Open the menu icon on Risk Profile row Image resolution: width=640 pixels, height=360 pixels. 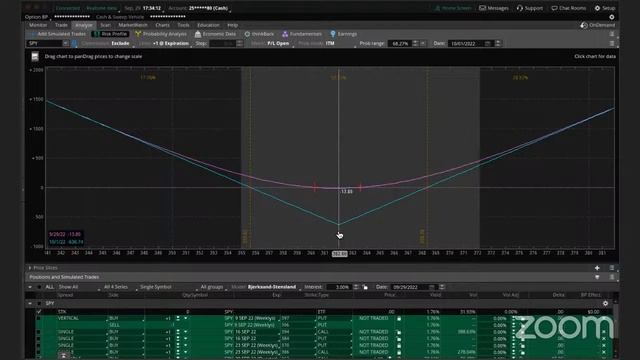tap(611, 34)
